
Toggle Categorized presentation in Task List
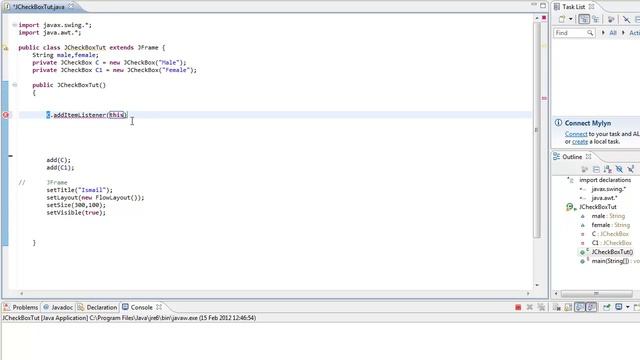(x=584, y=19)
